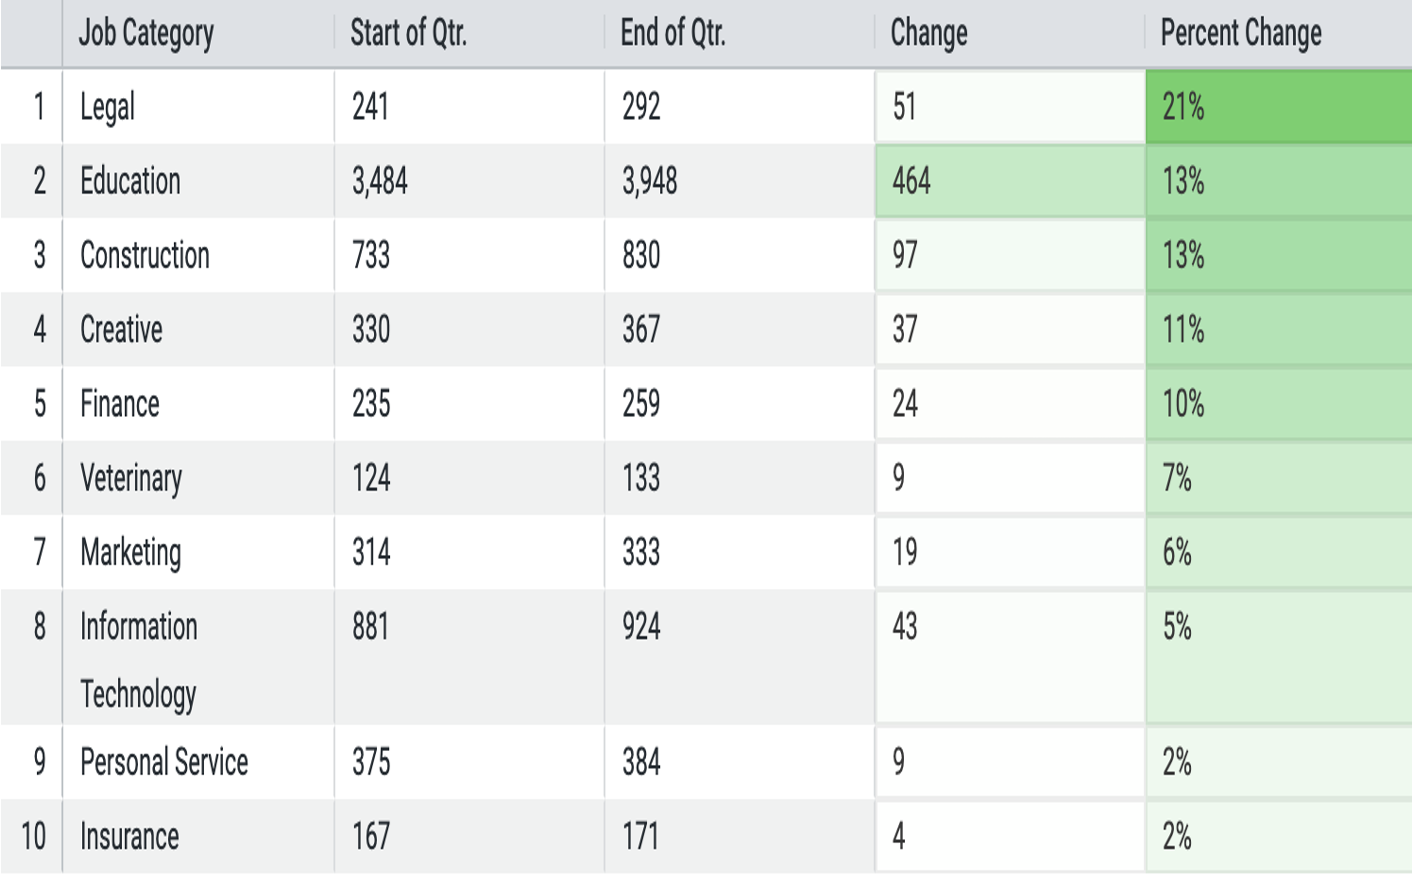Select Finance end of quarter value 259
Image resolution: width=1412 pixels, height=876 pixels.
(x=739, y=403)
